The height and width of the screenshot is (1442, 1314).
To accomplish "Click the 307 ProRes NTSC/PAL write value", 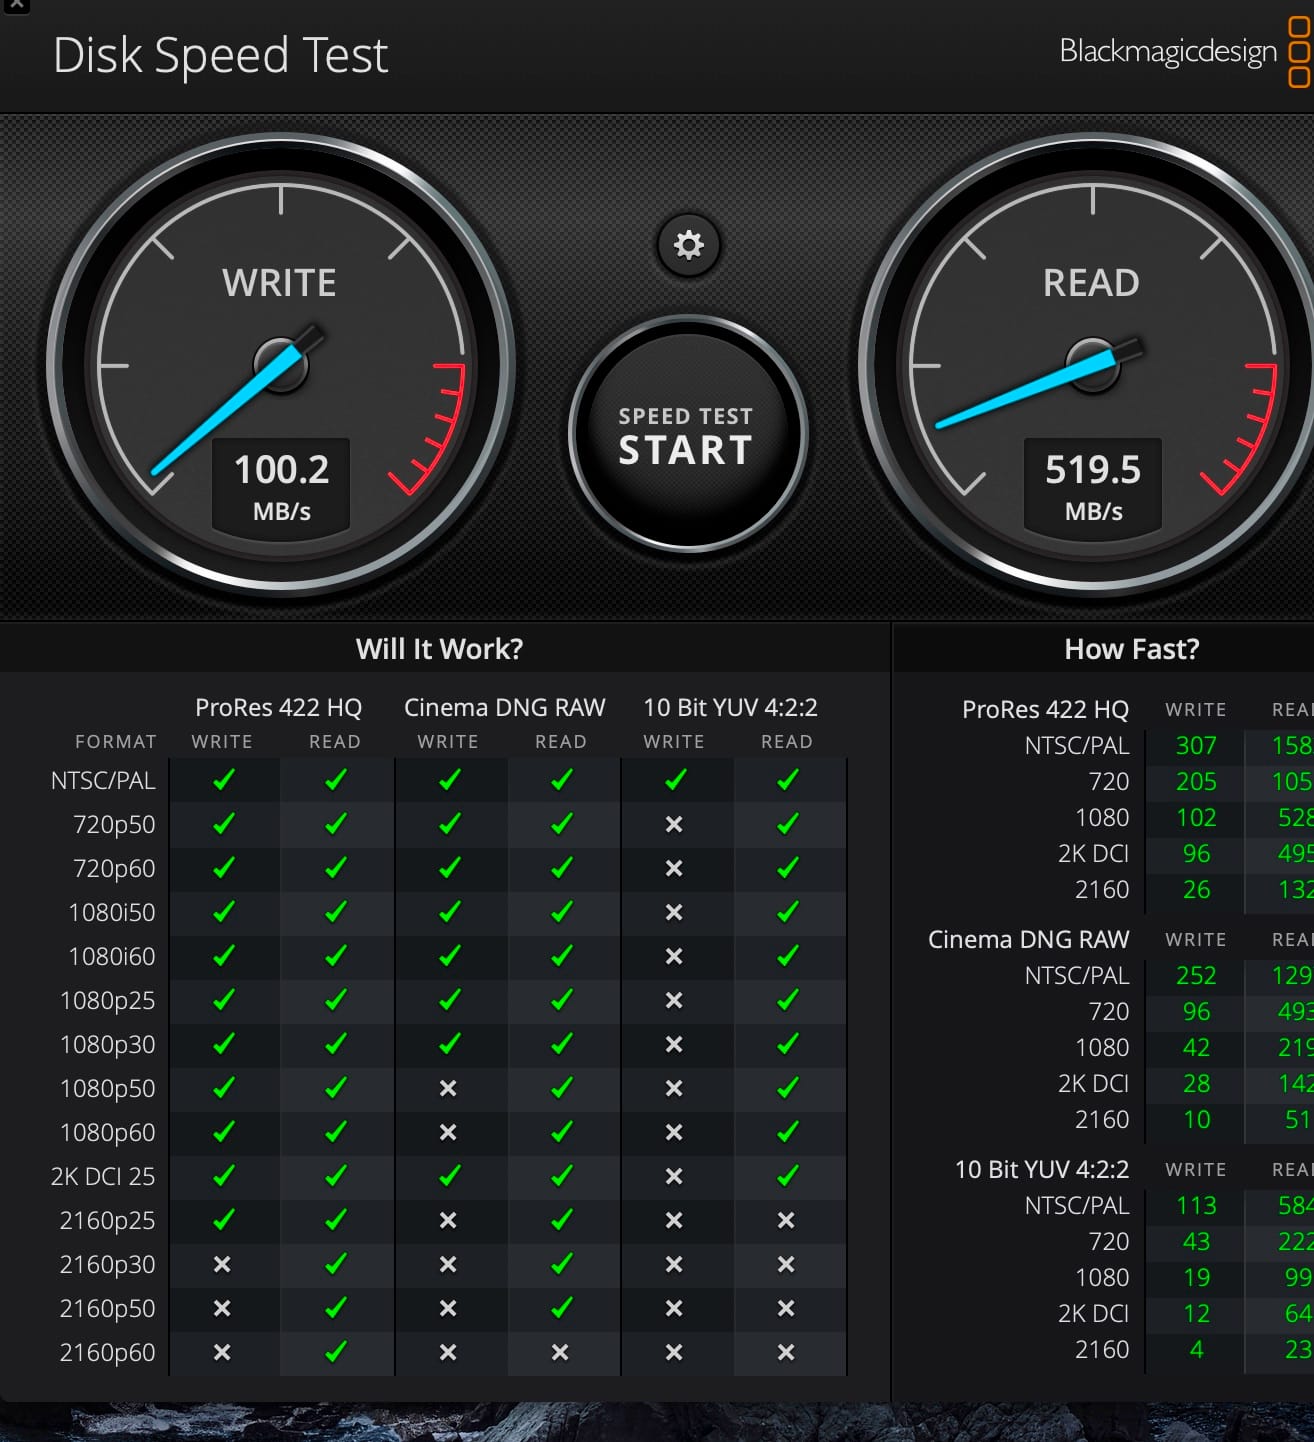I will tap(1196, 745).
